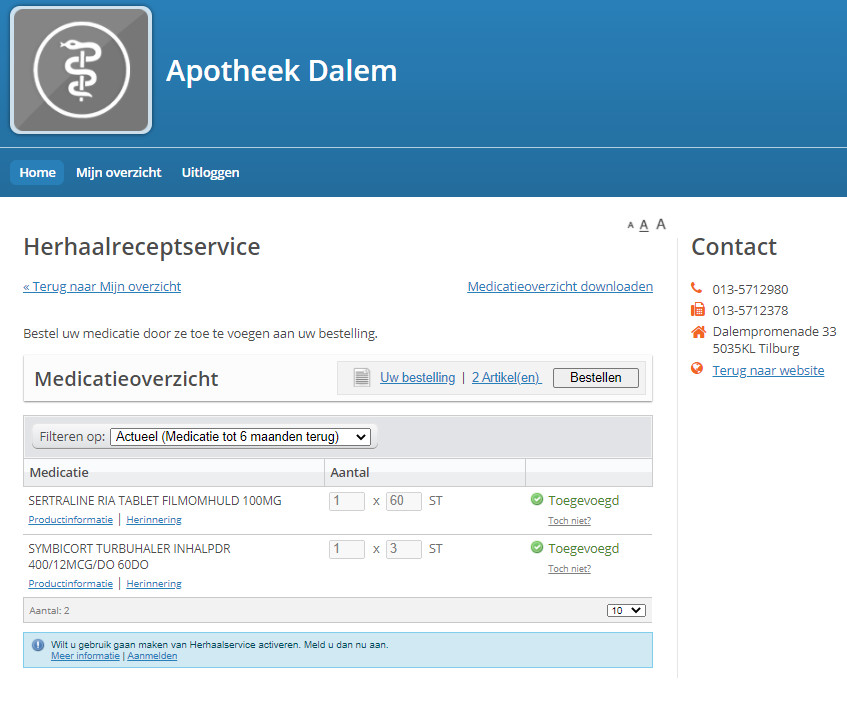Click Sertraline amount field showing 60

(404, 501)
